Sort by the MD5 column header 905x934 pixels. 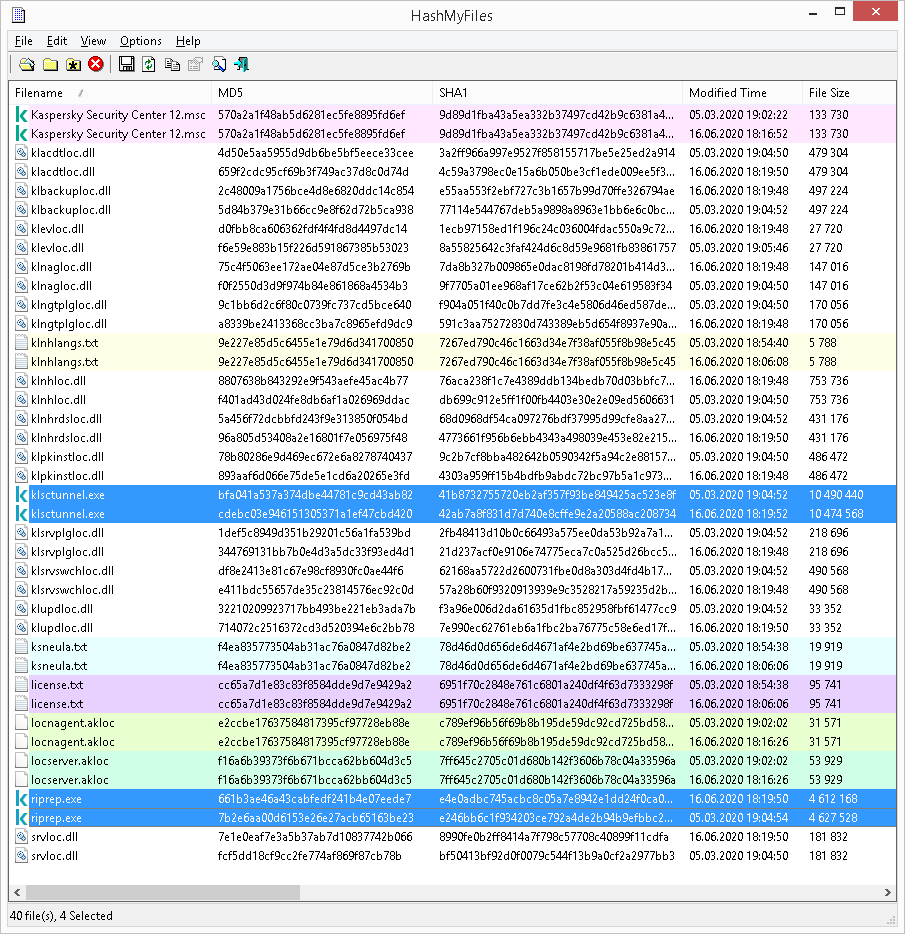(322, 93)
